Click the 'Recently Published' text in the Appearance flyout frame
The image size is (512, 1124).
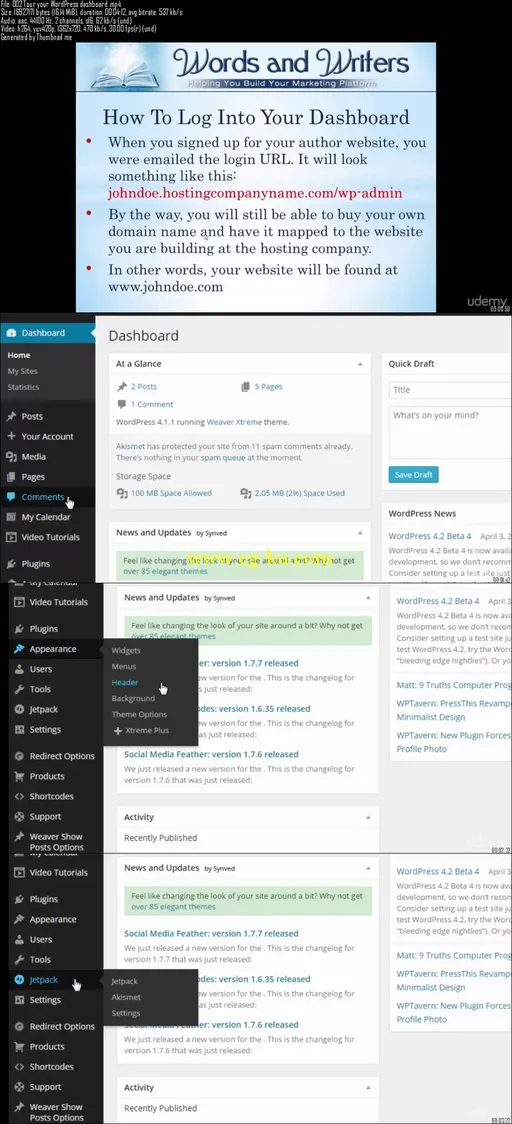coord(161,837)
